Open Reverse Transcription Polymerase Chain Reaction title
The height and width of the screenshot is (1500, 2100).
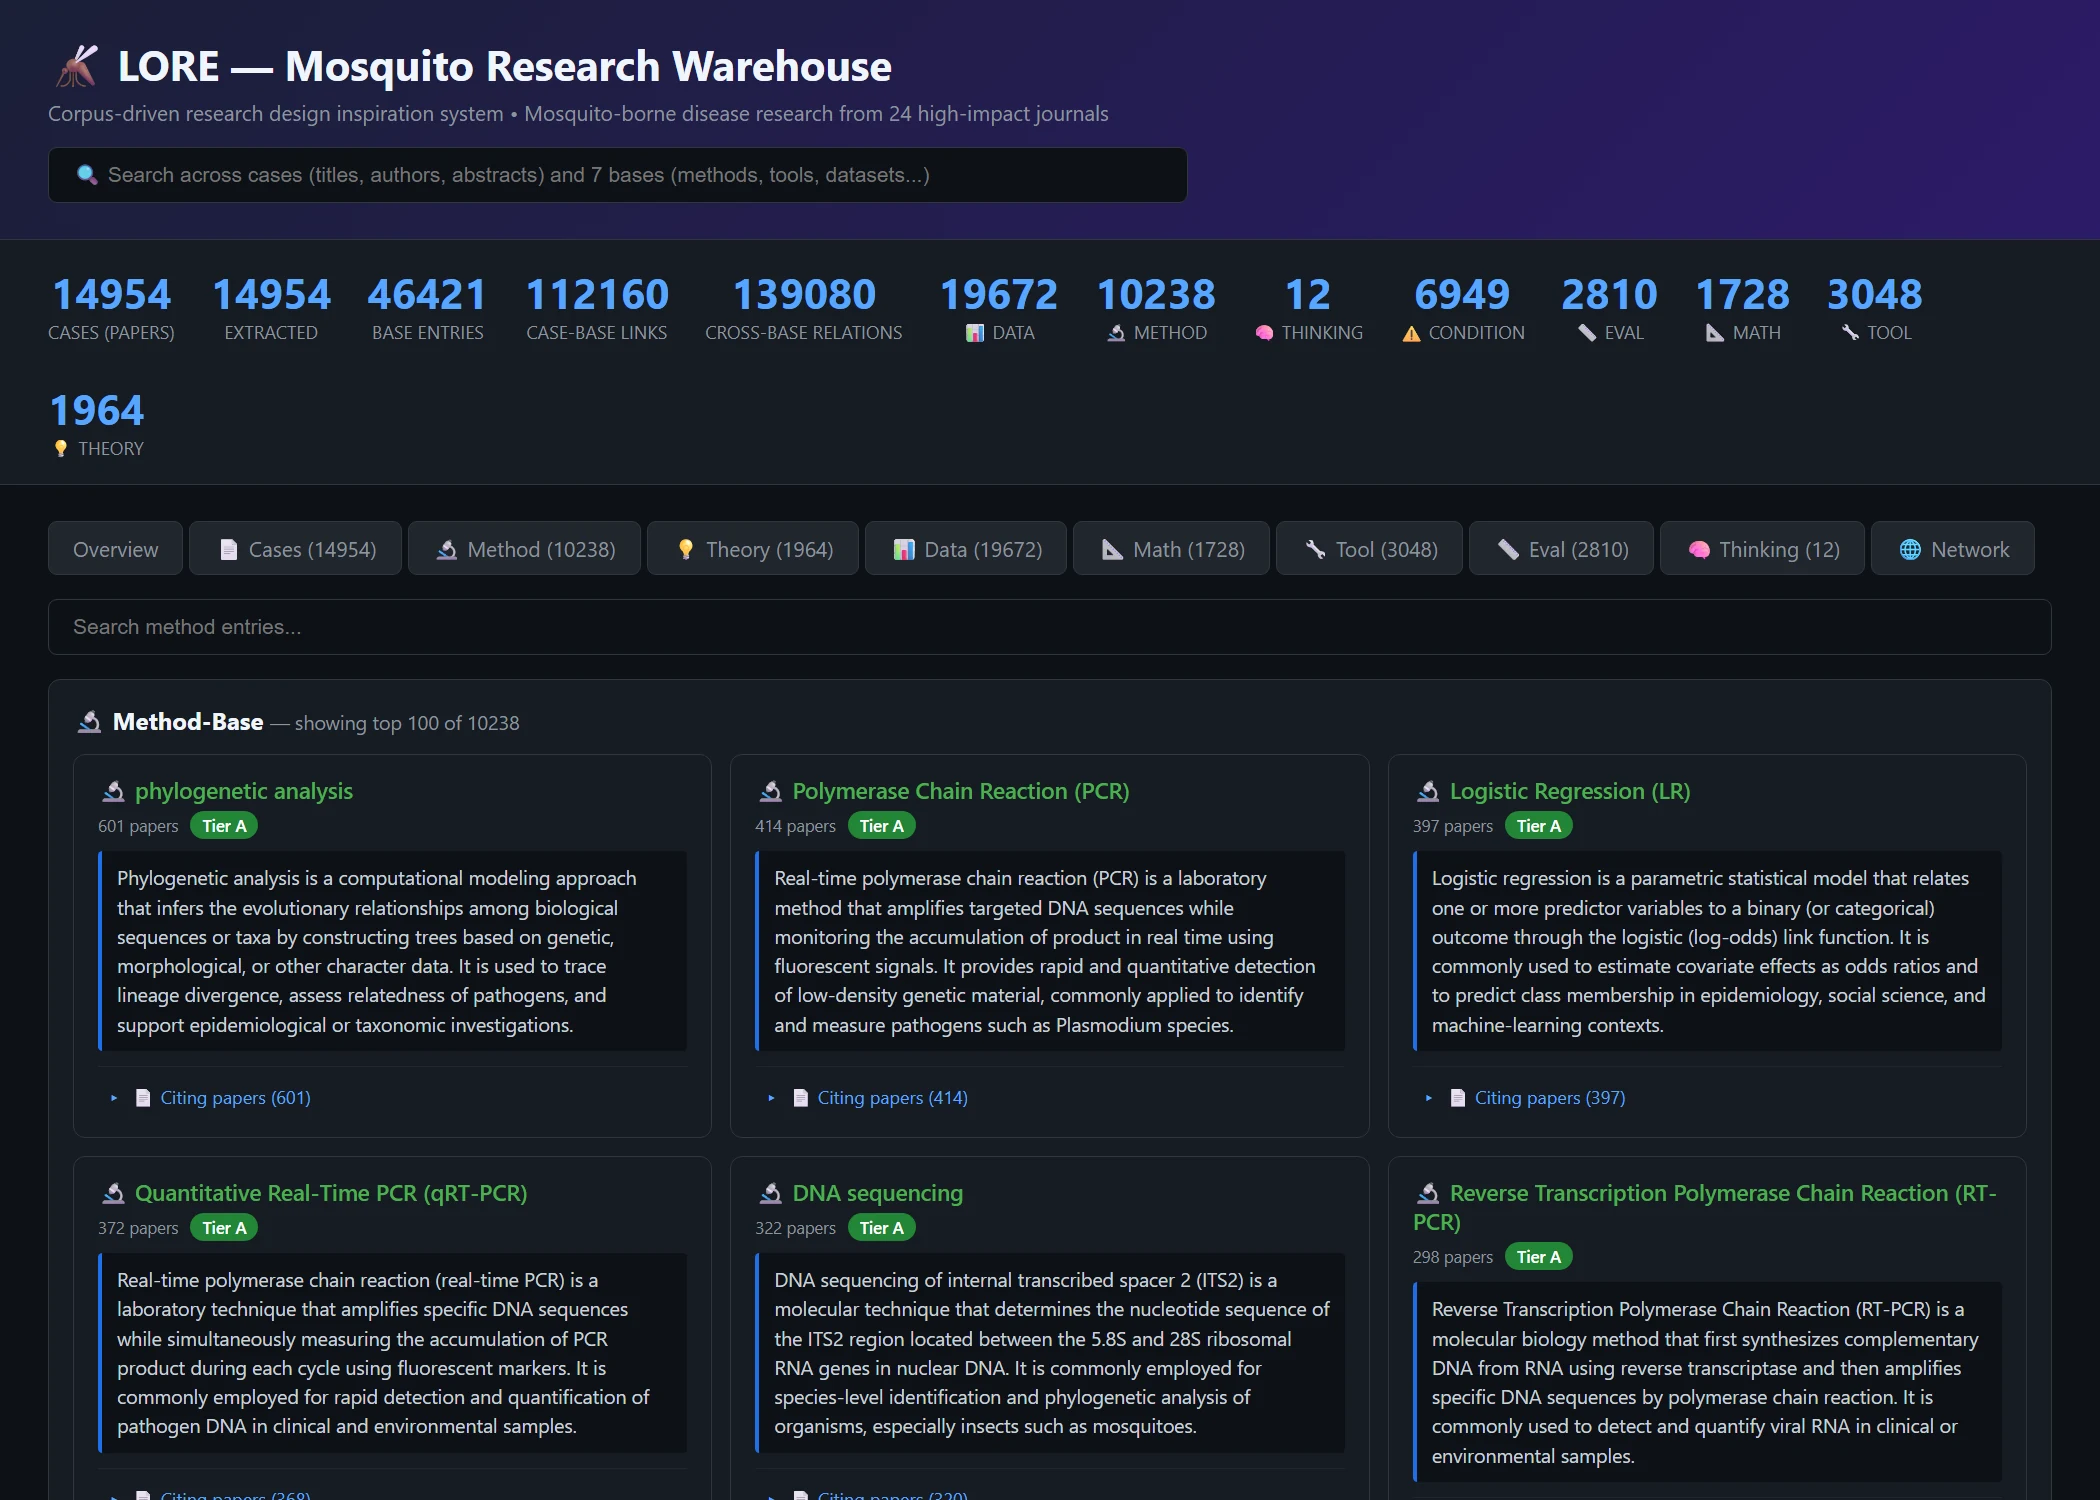click(1705, 1207)
